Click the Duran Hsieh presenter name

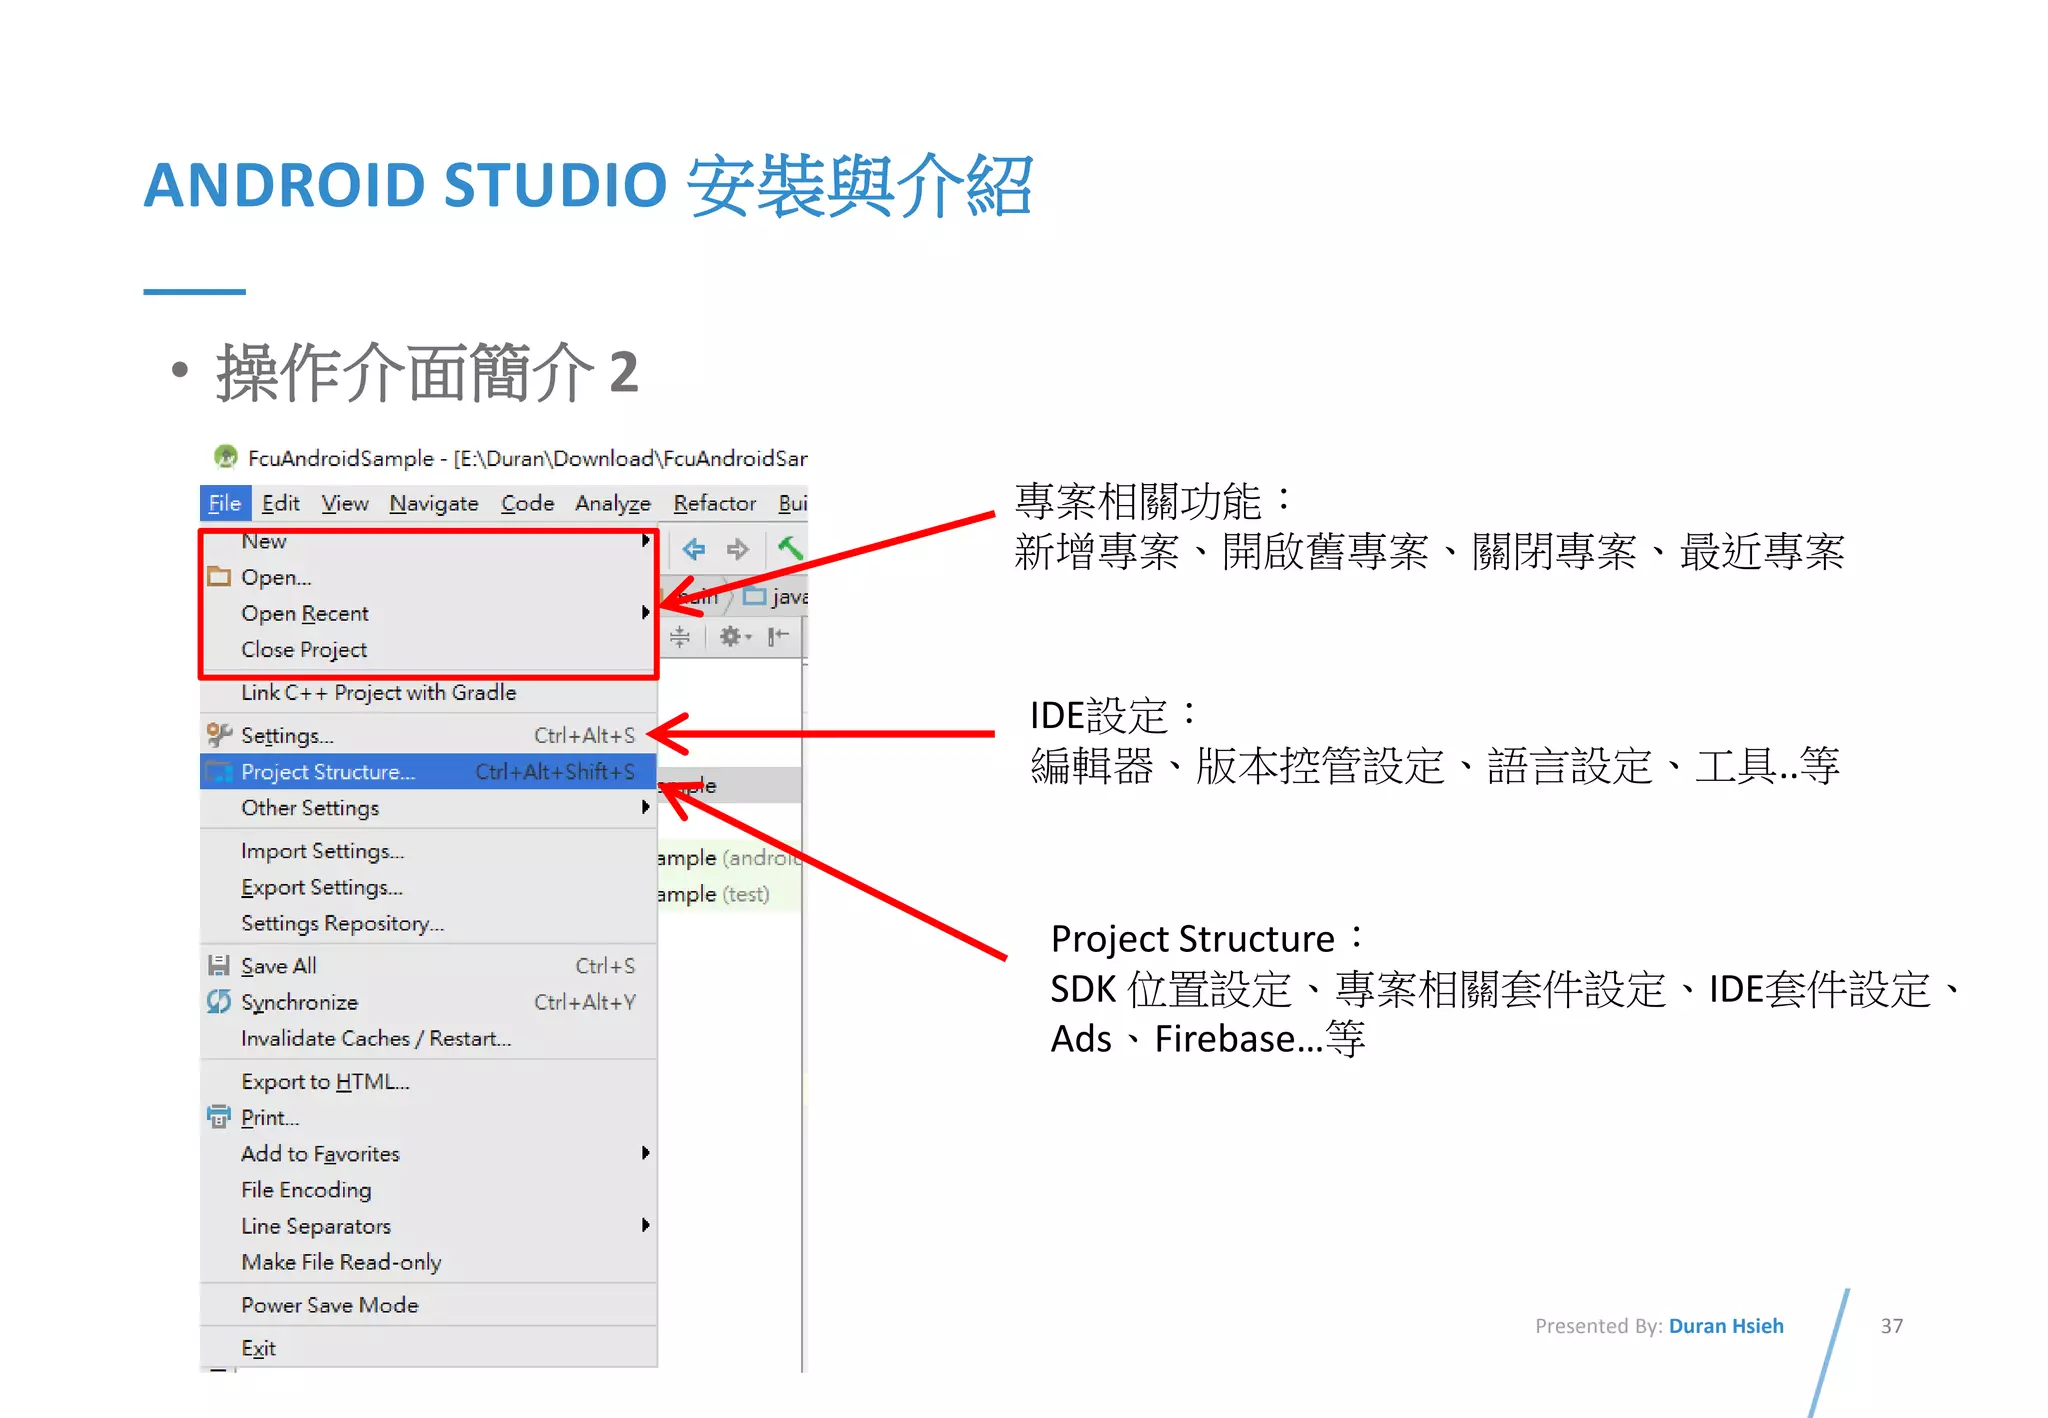click(x=1725, y=1325)
